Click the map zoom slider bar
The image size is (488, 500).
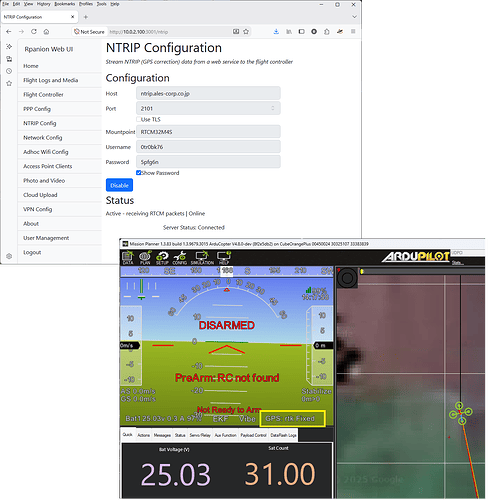[422, 272]
